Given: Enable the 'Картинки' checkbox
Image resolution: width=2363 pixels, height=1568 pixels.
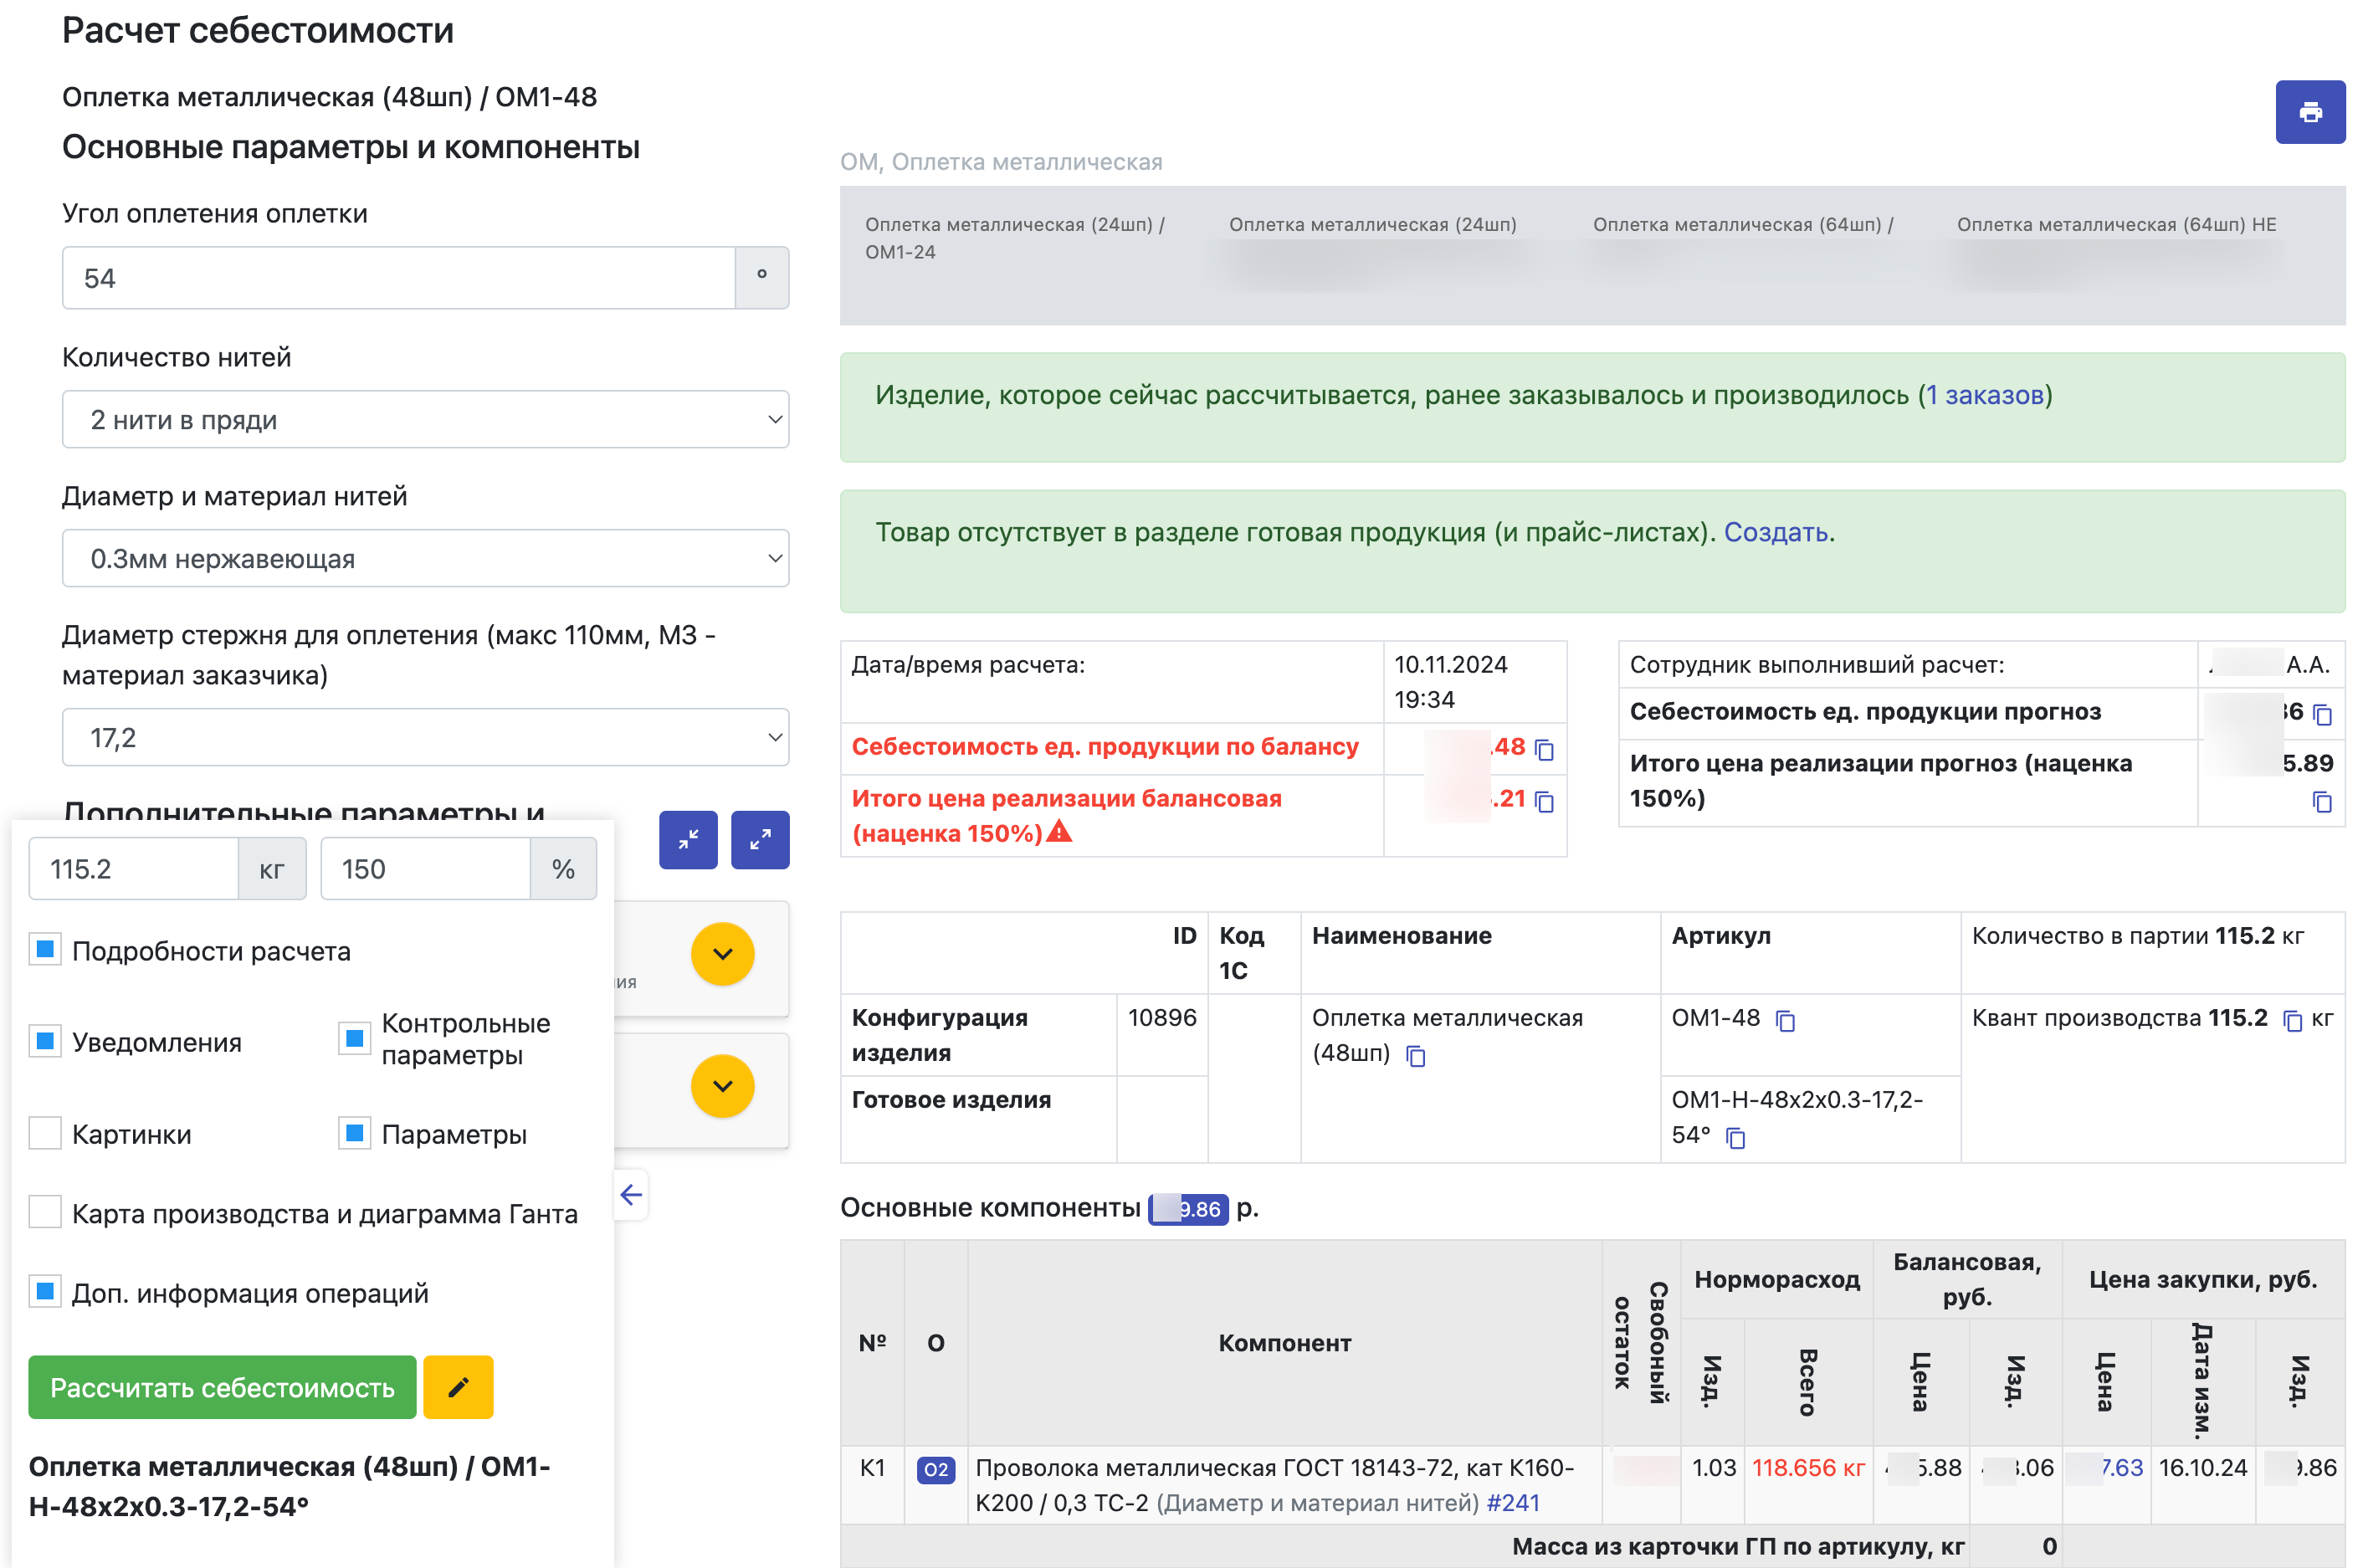Looking at the screenshot, I should (x=45, y=1134).
